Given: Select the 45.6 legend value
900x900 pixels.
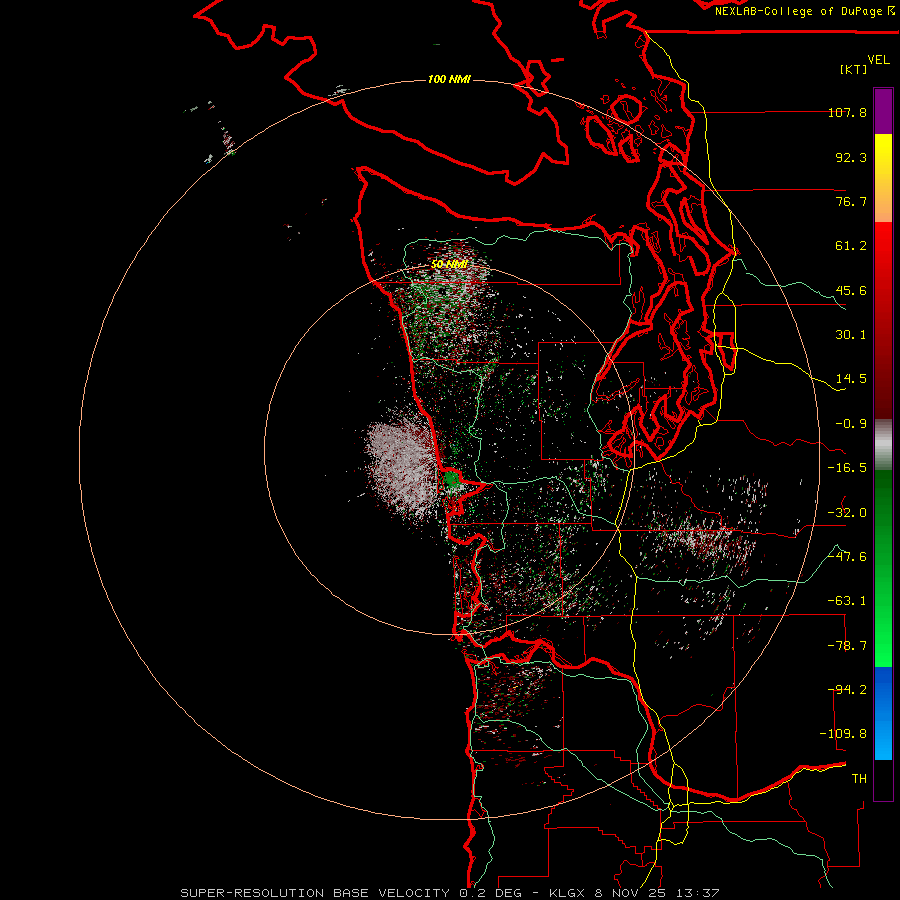Looking at the screenshot, I should 851,290.
